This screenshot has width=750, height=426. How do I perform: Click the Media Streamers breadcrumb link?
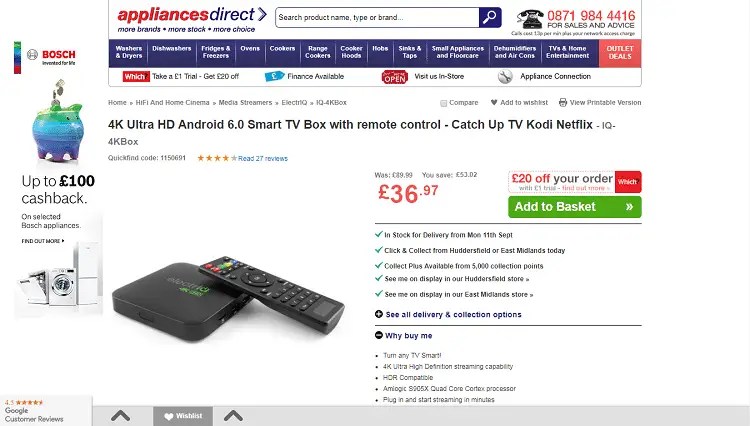click(x=245, y=103)
